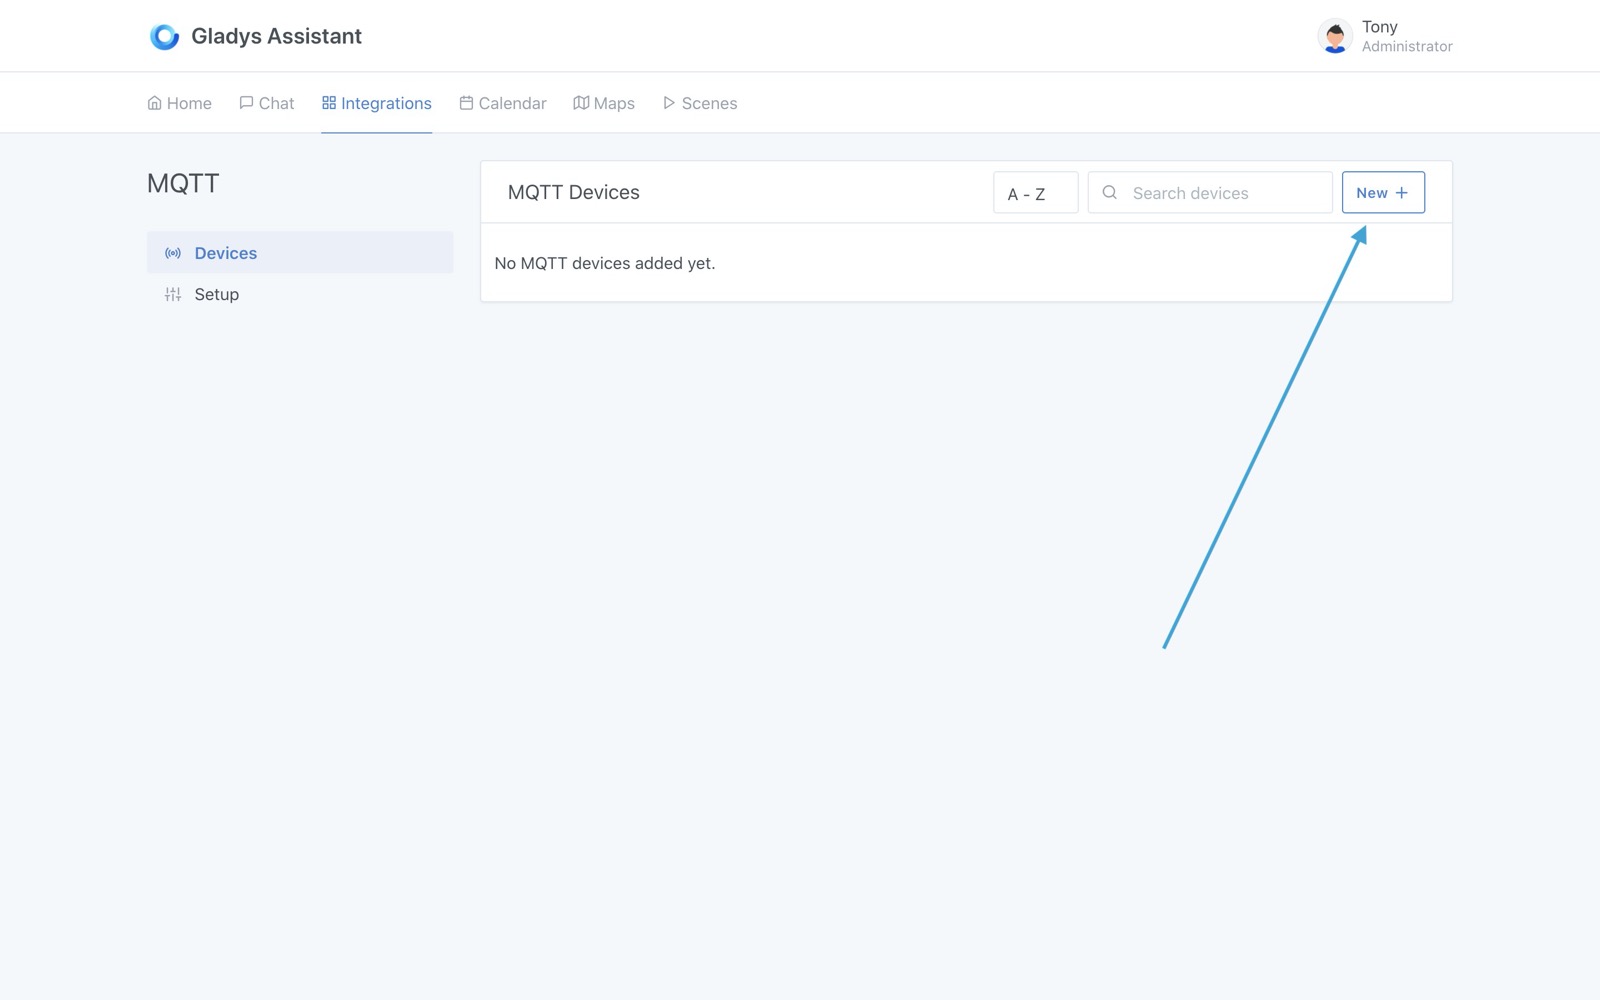Open Tony's administrator avatar
The image size is (1600, 1000).
(1334, 36)
